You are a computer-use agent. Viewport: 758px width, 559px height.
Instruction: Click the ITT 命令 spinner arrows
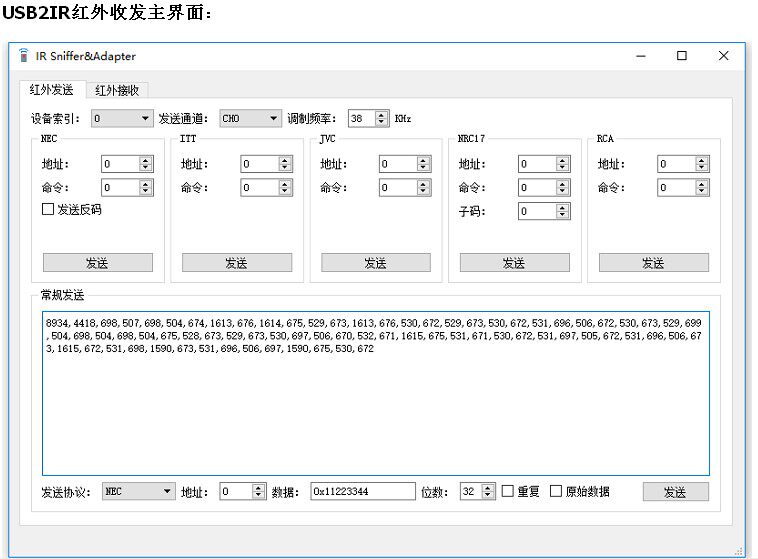tap(285, 188)
